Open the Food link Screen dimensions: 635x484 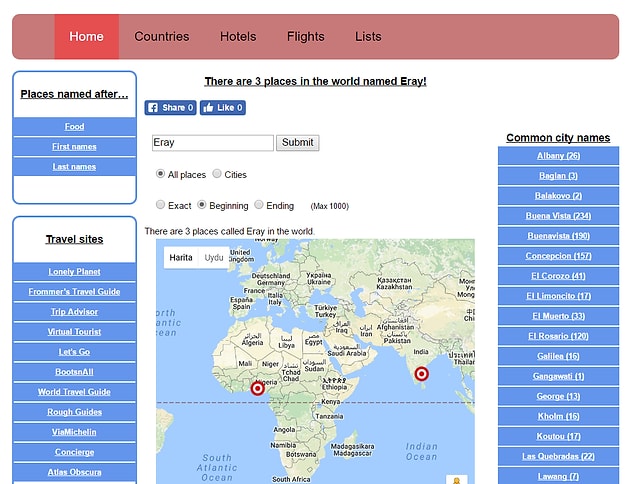75,127
